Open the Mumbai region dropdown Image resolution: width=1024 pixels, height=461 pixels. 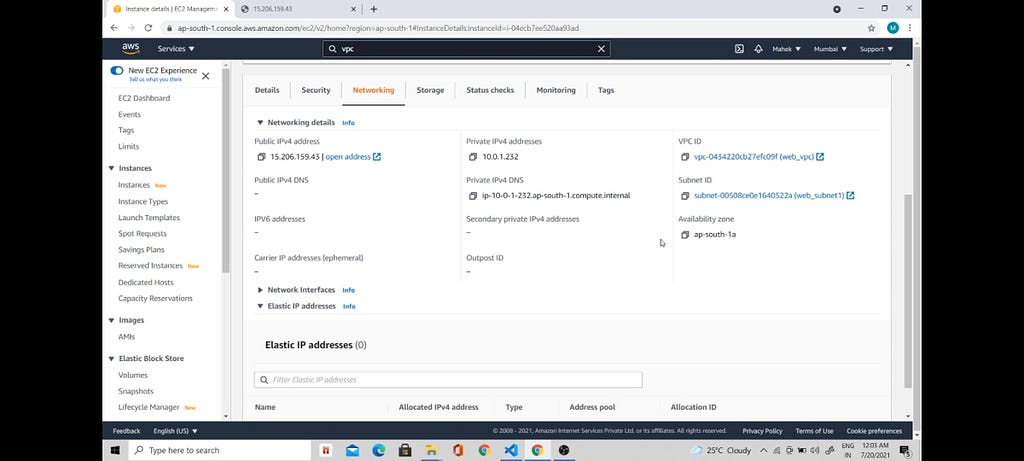[830, 49]
